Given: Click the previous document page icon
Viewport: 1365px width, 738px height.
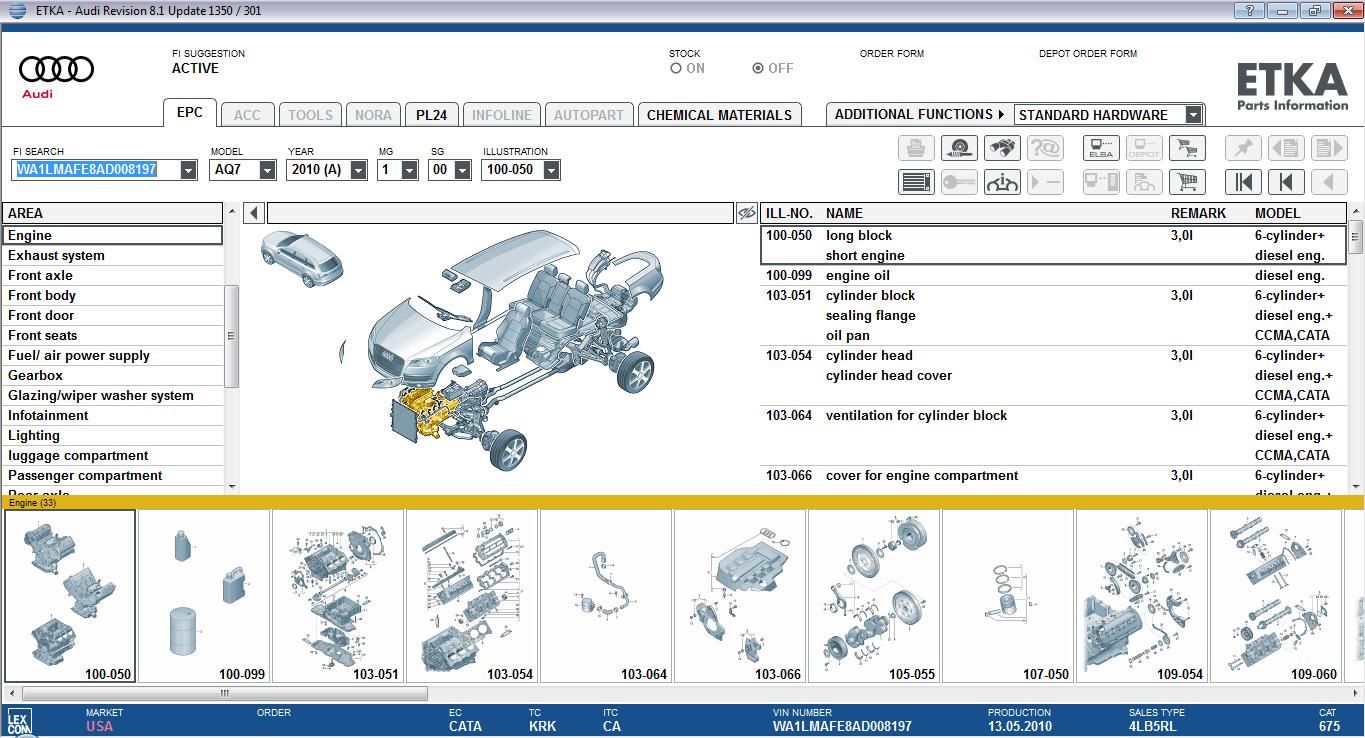Looking at the screenshot, I should 1286,148.
